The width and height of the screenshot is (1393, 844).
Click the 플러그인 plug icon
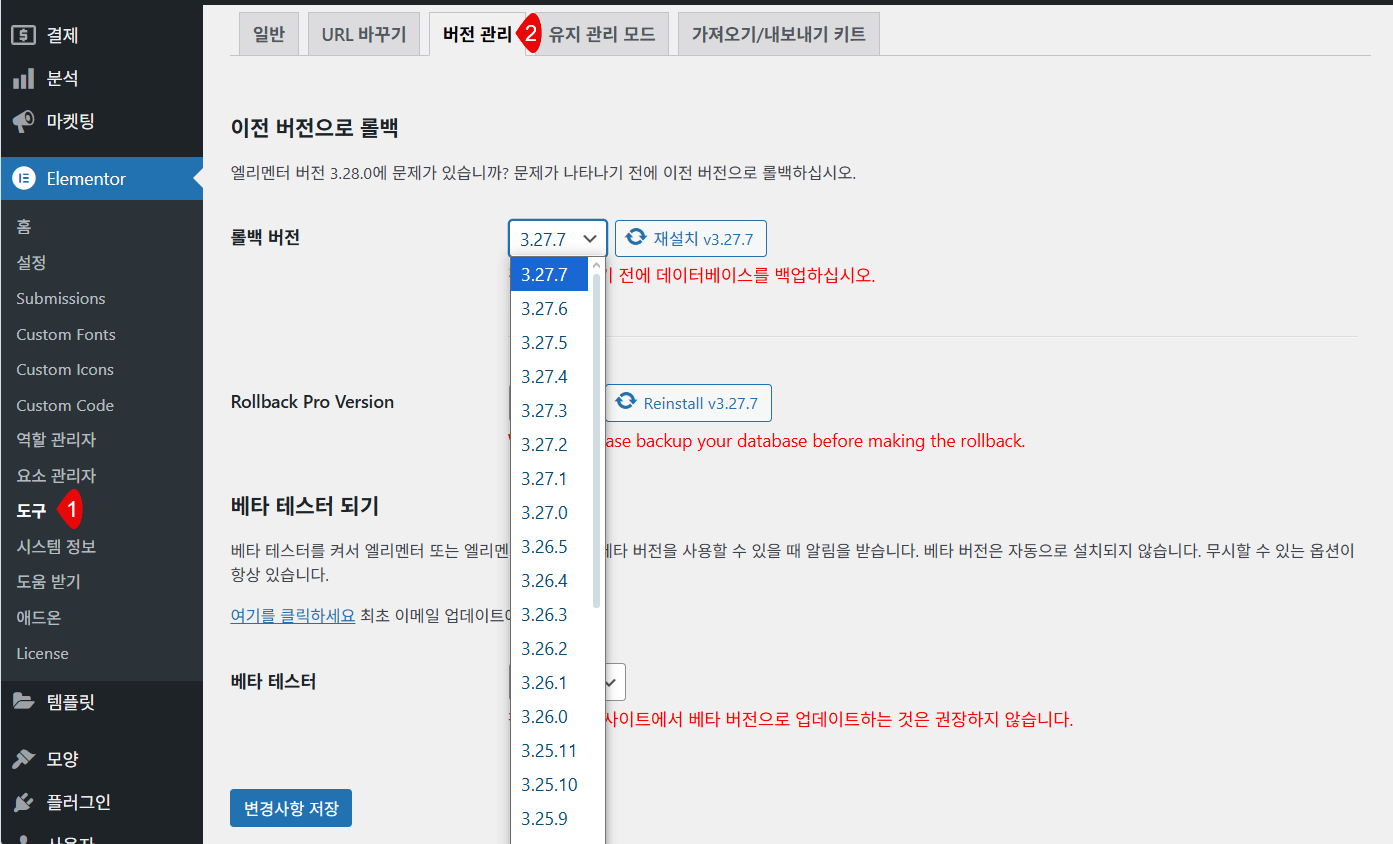tap(24, 802)
